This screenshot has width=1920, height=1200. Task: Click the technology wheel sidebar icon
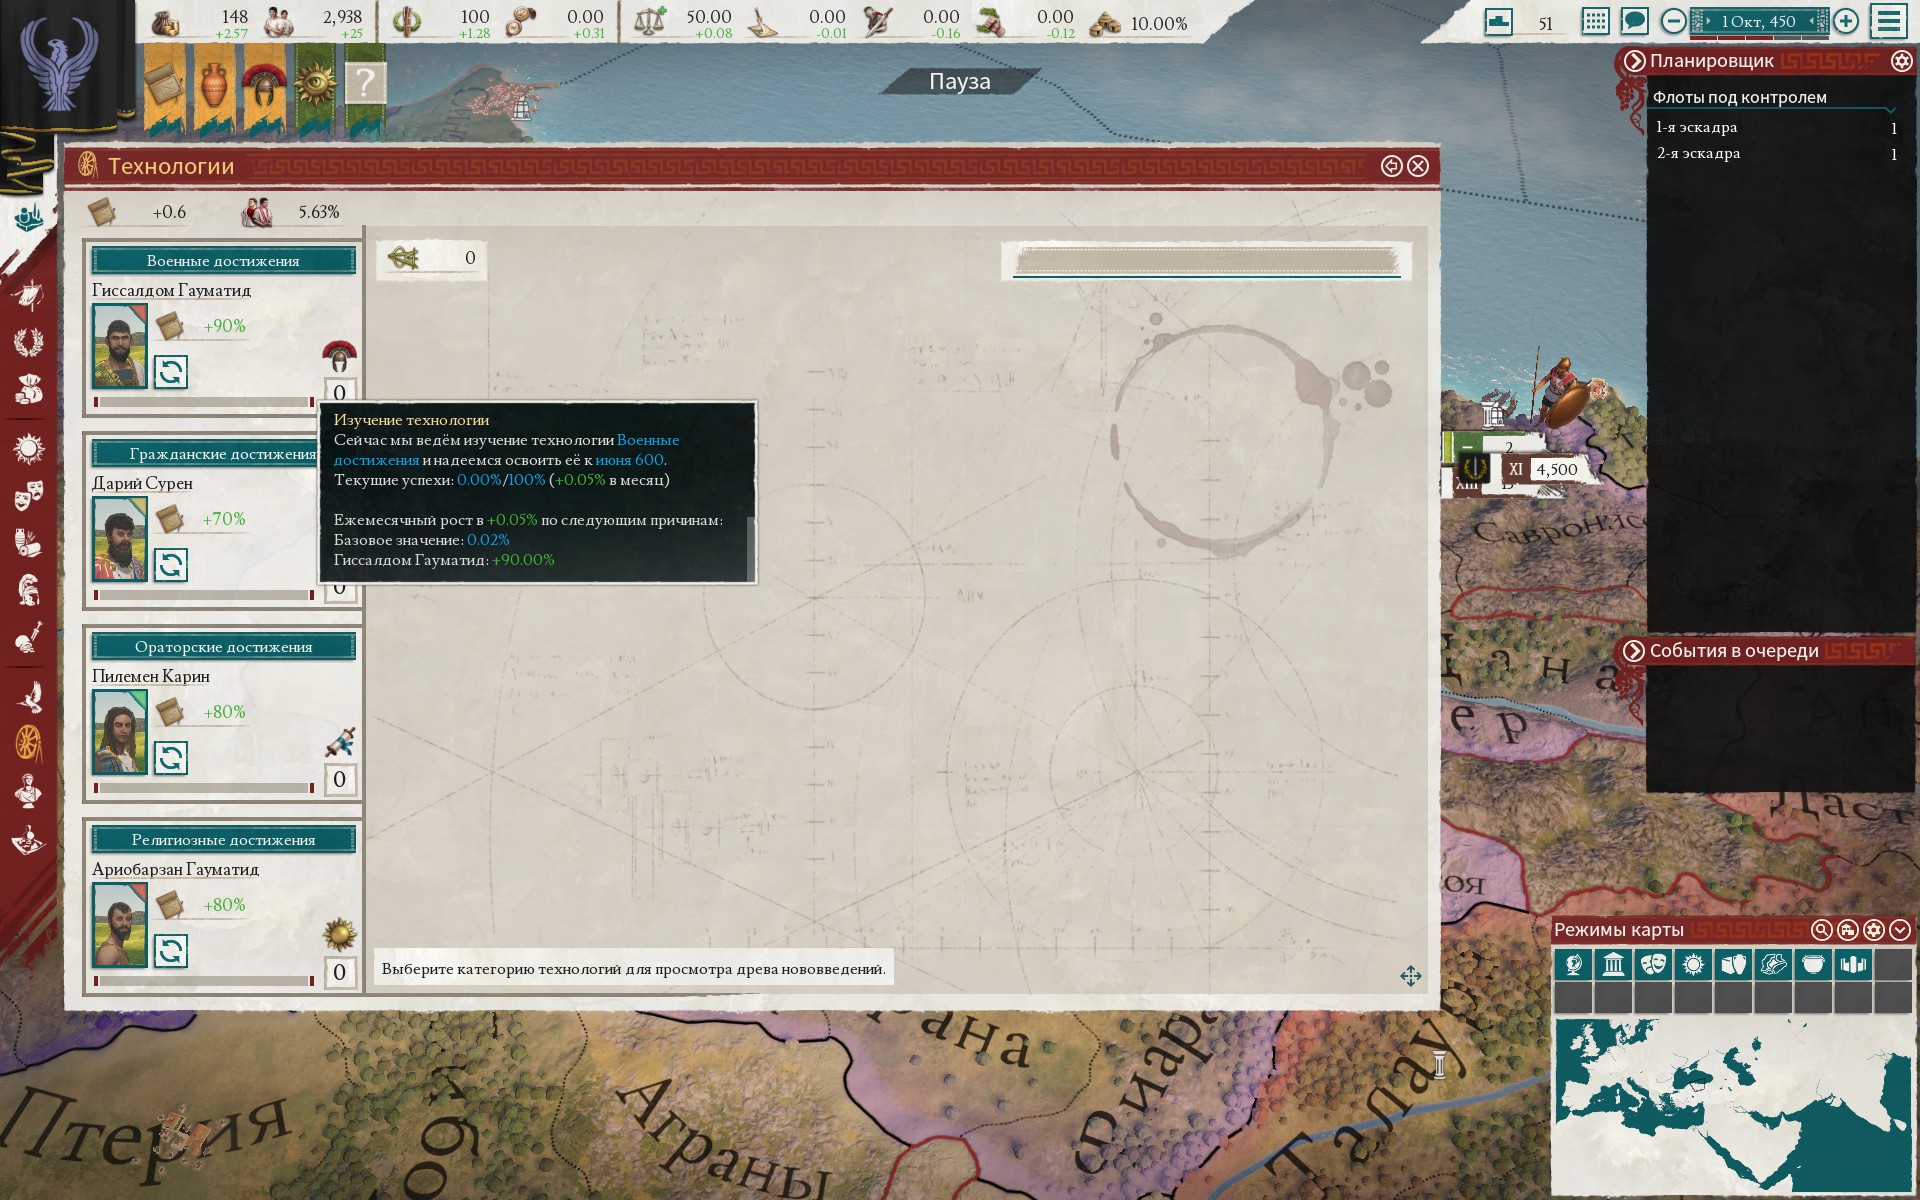coord(29,741)
